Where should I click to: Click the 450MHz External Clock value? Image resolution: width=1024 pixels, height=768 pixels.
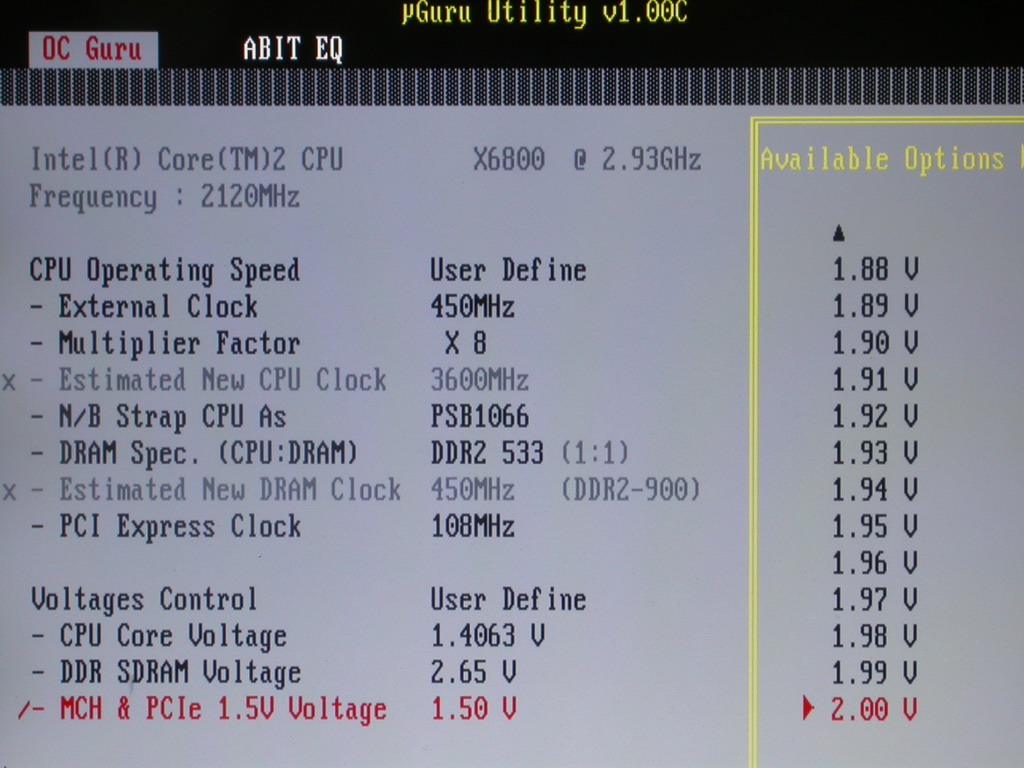(472, 307)
